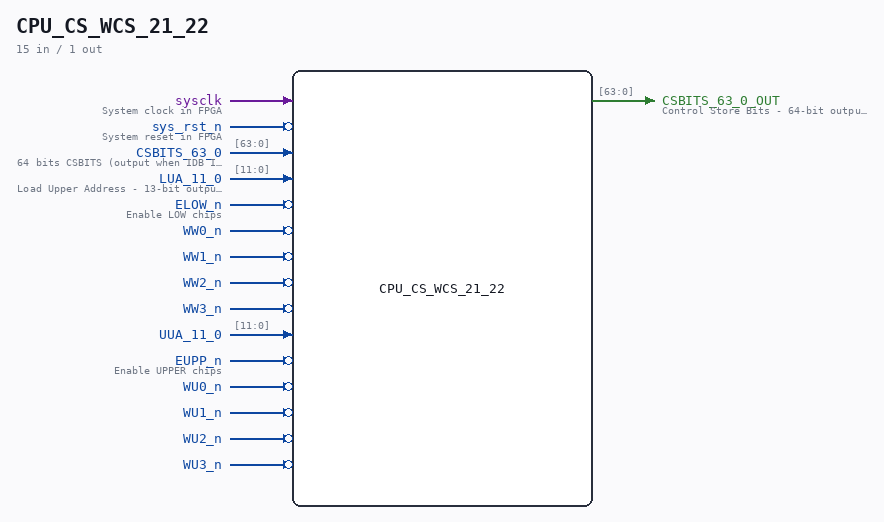This screenshot has height=522, width=884.
Task: Select the sysclk input port label
Action: click(x=198, y=100)
